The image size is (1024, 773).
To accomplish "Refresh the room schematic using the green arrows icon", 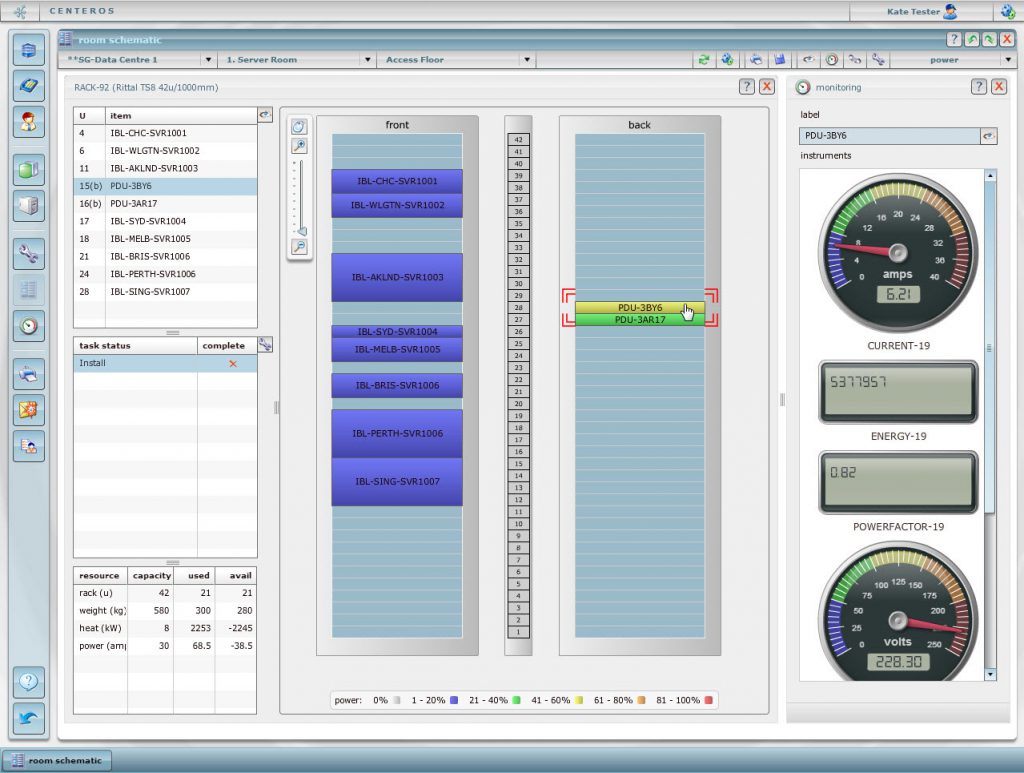I will tap(705, 60).
